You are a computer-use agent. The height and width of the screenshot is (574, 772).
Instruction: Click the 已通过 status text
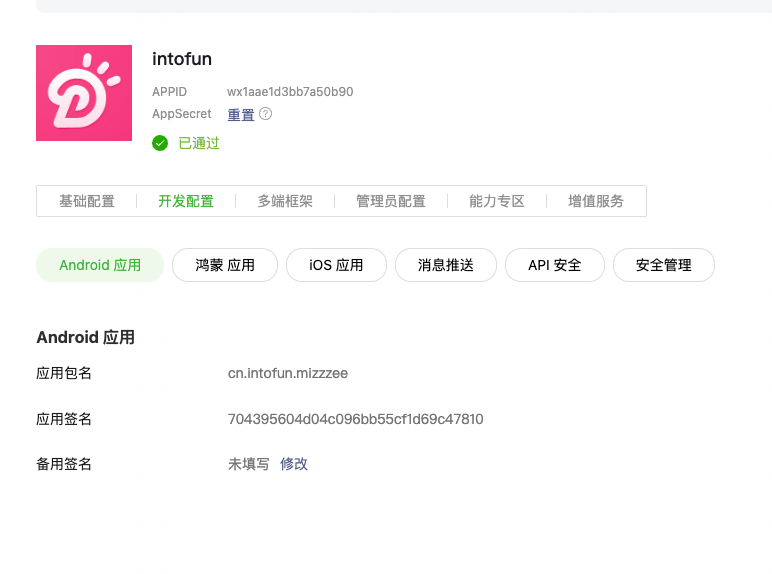199,143
